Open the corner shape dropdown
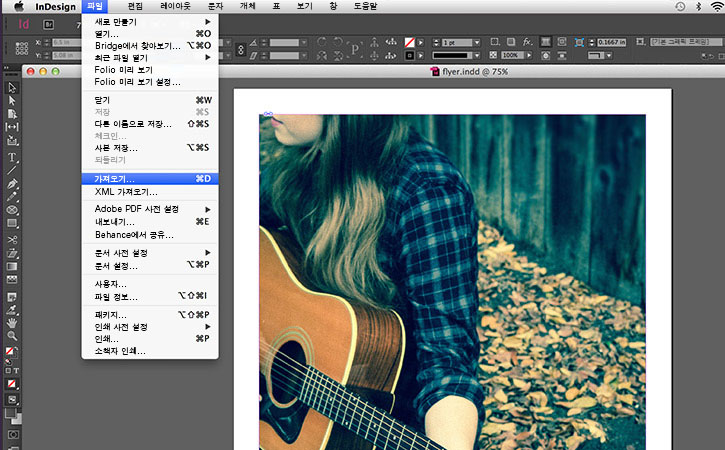The width and height of the screenshot is (725, 450). (609, 55)
